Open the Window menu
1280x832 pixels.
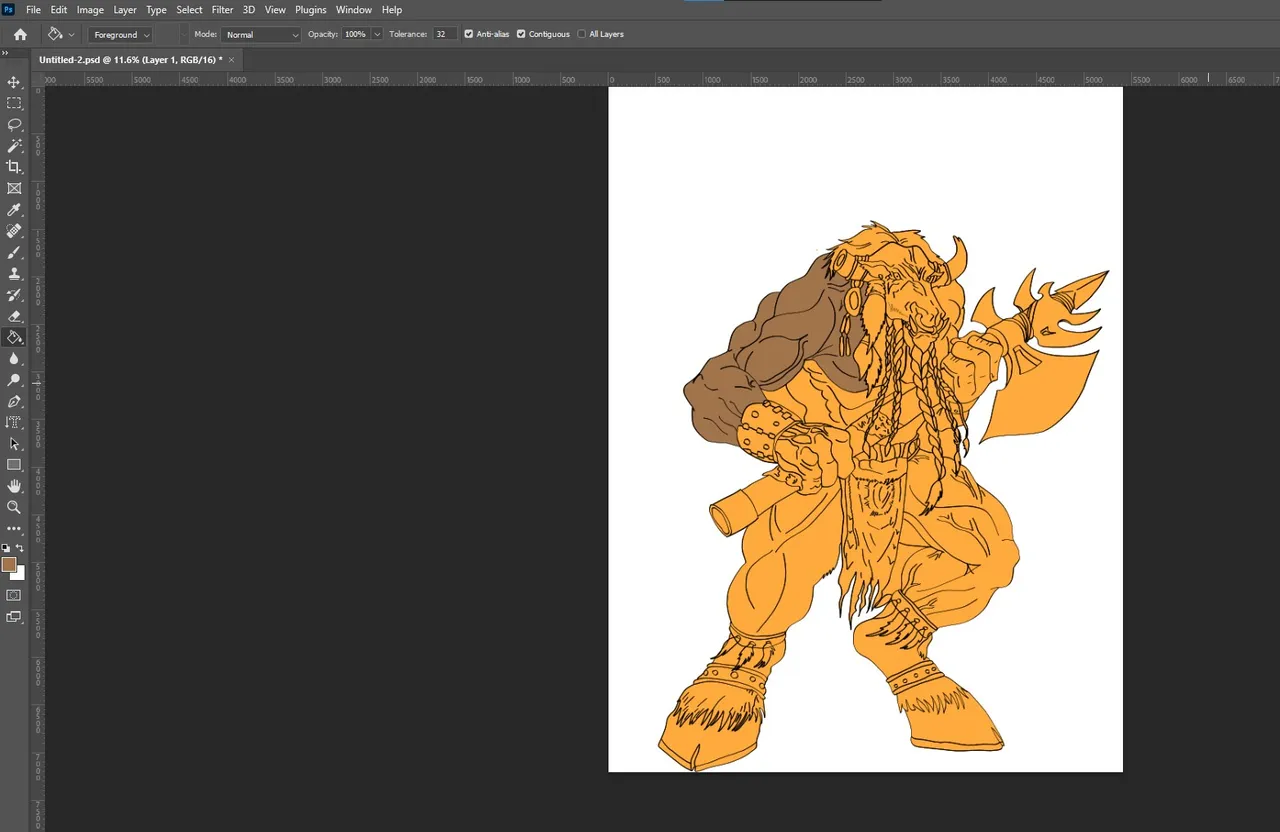tap(354, 9)
